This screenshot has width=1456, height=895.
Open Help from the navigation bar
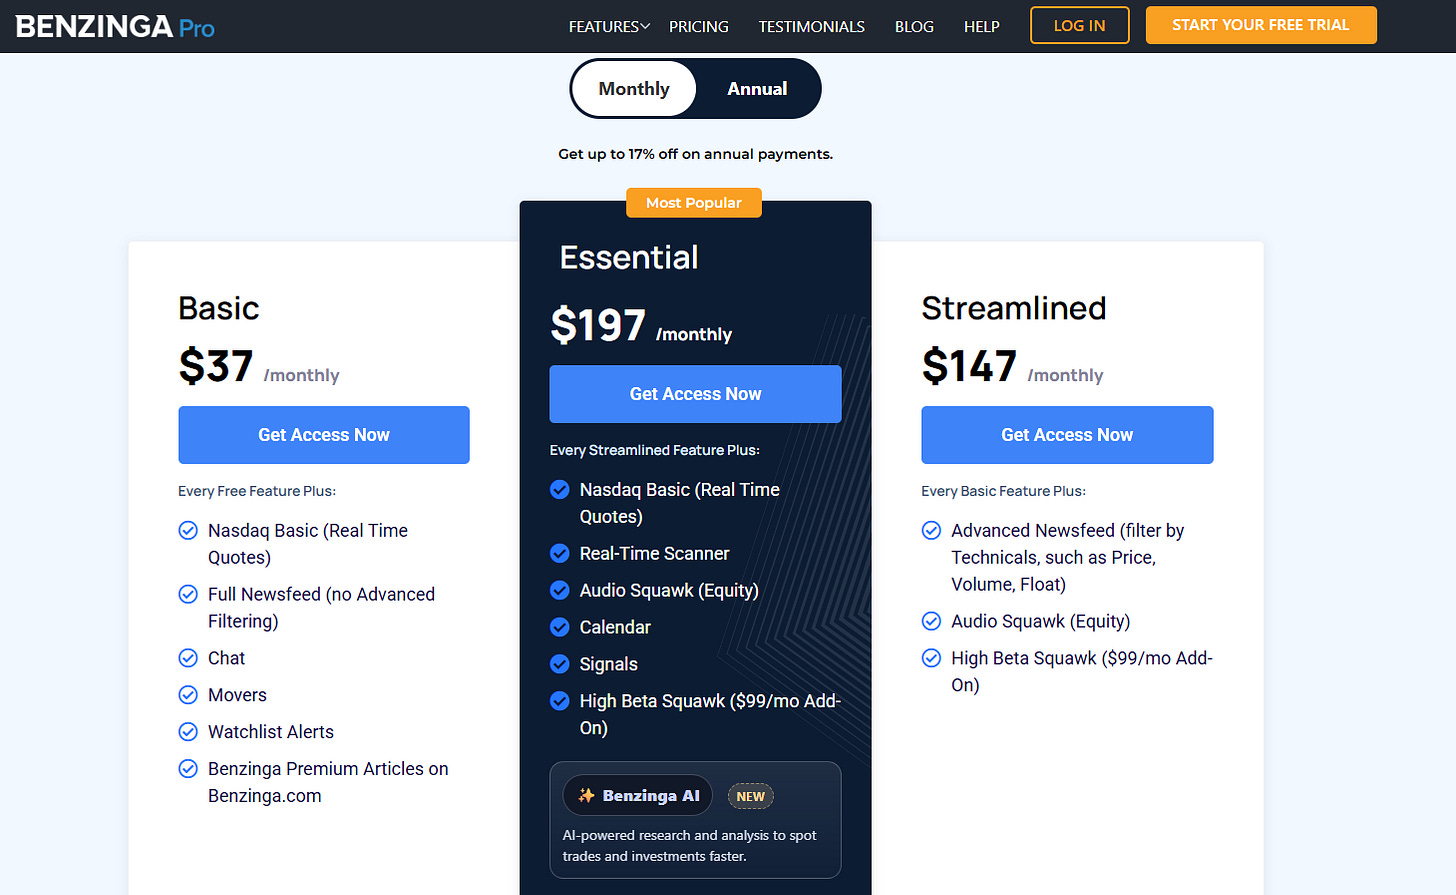point(981,27)
